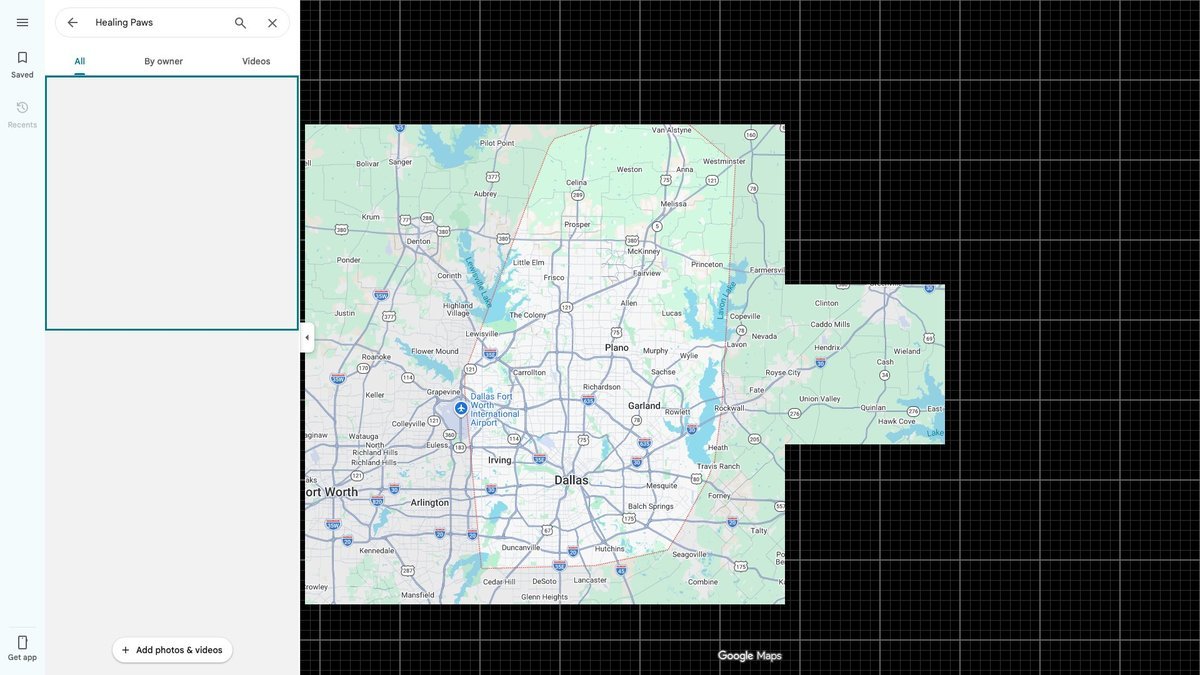Click the Irving label on map
The height and width of the screenshot is (675, 1200).
[499, 460]
